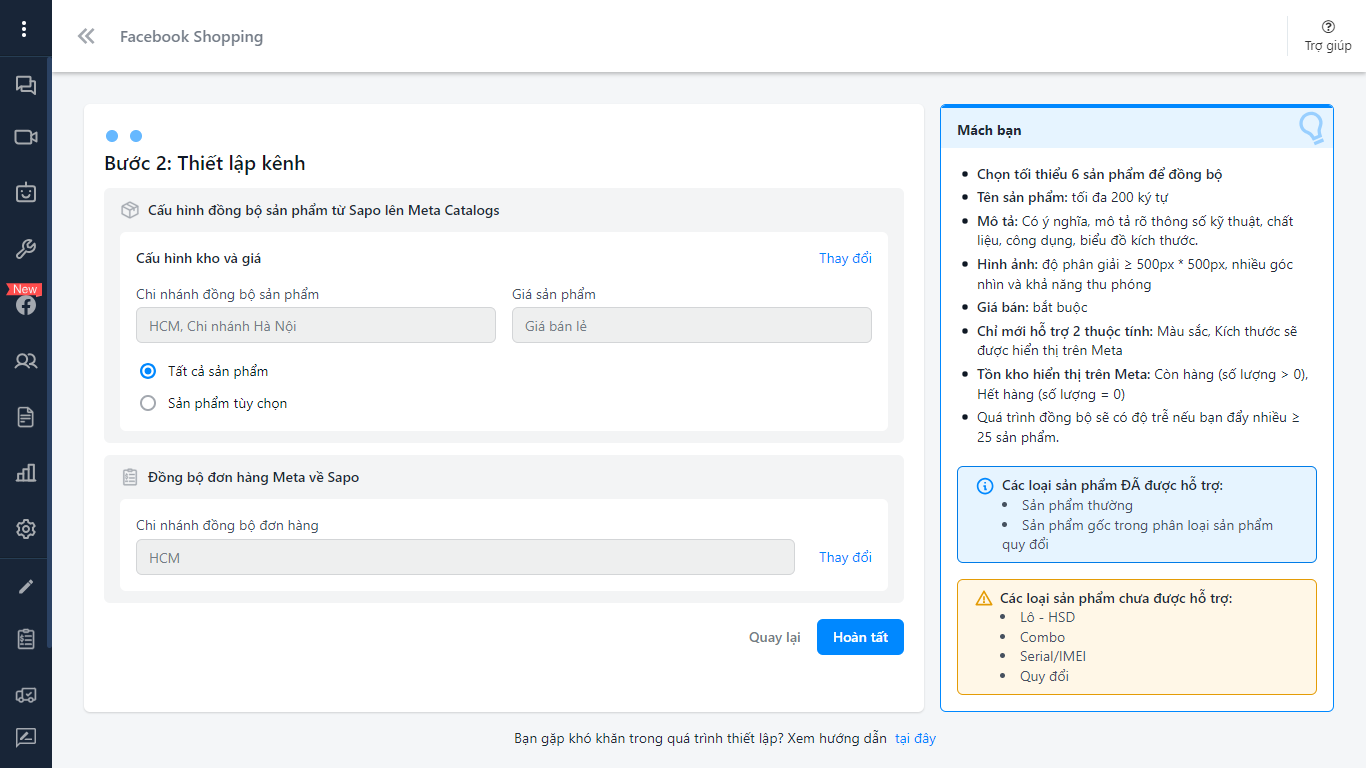This screenshot has height=770, width=1366.
Task: Click the warning triangle icon in unsupported box
Action: pos(984,598)
